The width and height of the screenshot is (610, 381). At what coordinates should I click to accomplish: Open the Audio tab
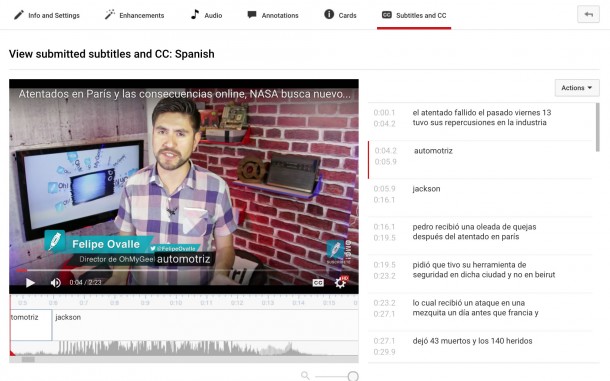pos(206,15)
